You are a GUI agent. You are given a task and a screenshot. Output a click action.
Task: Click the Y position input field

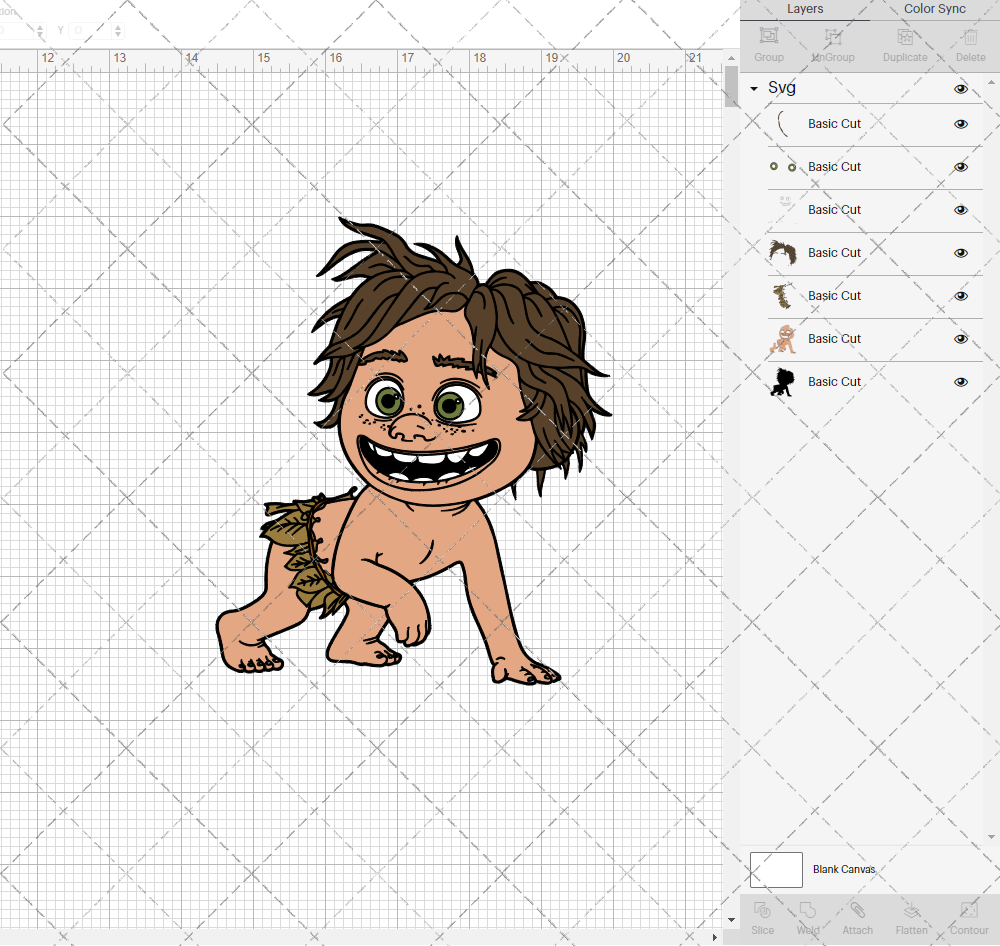[90, 30]
